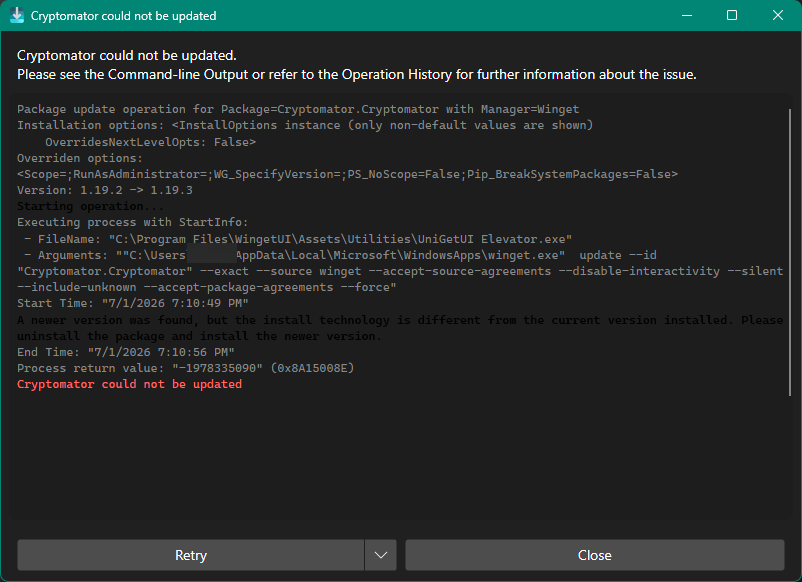802x582 pixels.
Task: Click the 'Package update operation' first log line
Action: click(x=298, y=109)
